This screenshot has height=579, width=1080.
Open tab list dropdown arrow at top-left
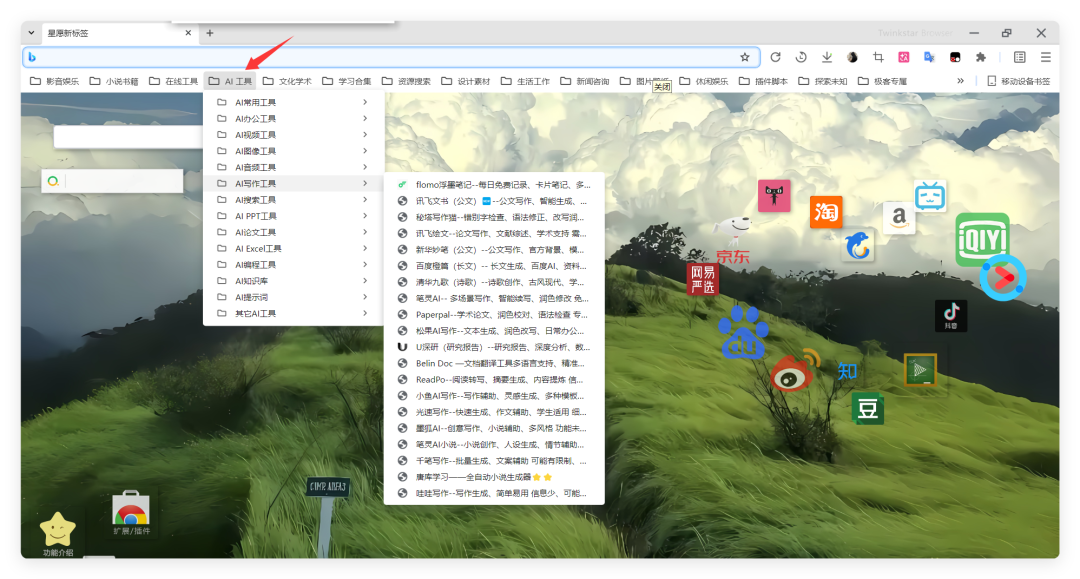click(31, 32)
